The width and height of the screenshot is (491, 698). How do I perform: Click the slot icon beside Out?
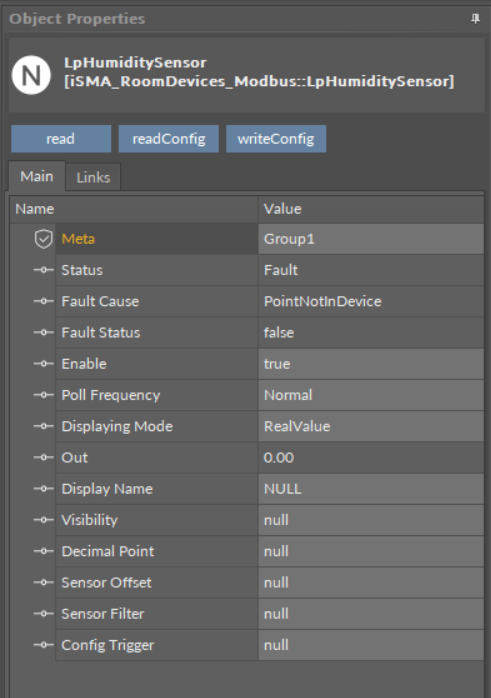pos(44,457)
